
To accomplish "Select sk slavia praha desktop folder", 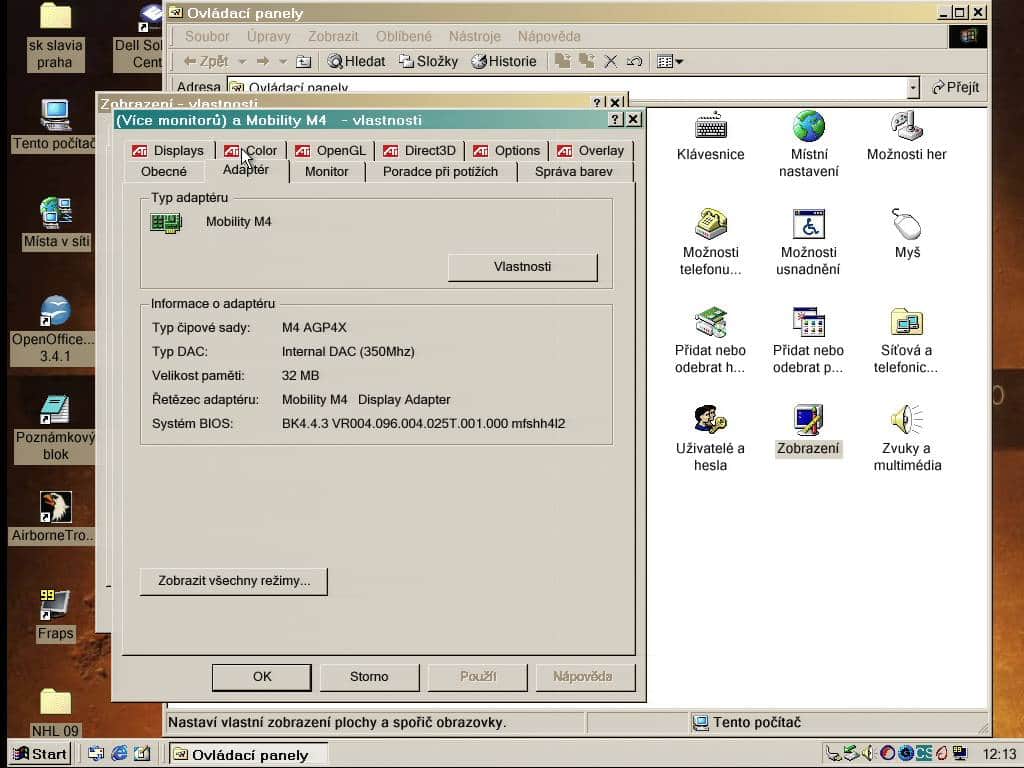I will point(55,36).
